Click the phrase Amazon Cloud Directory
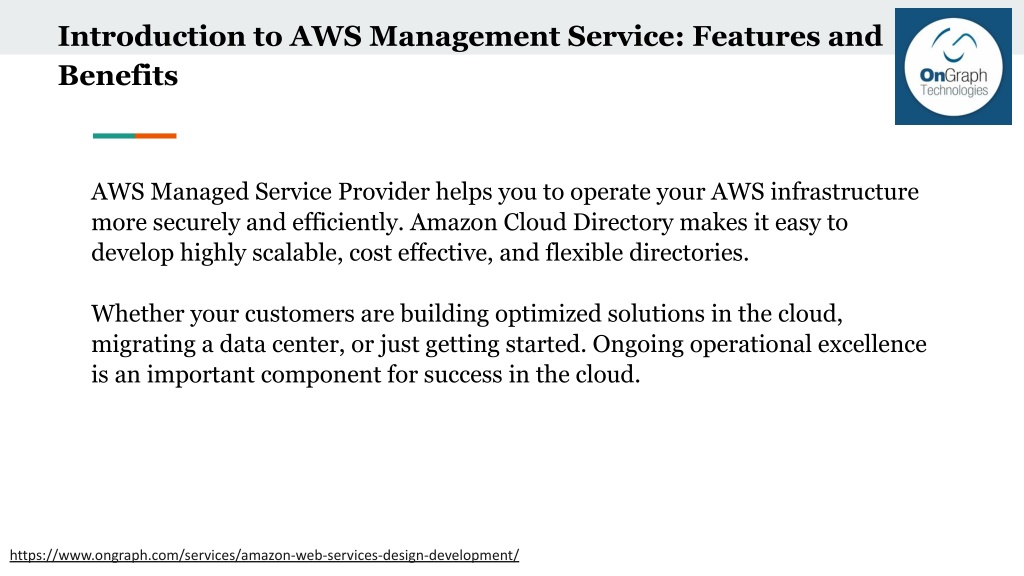Image resolution: width=1024 pixels, height=576 pixels. (x=541, y=223)
